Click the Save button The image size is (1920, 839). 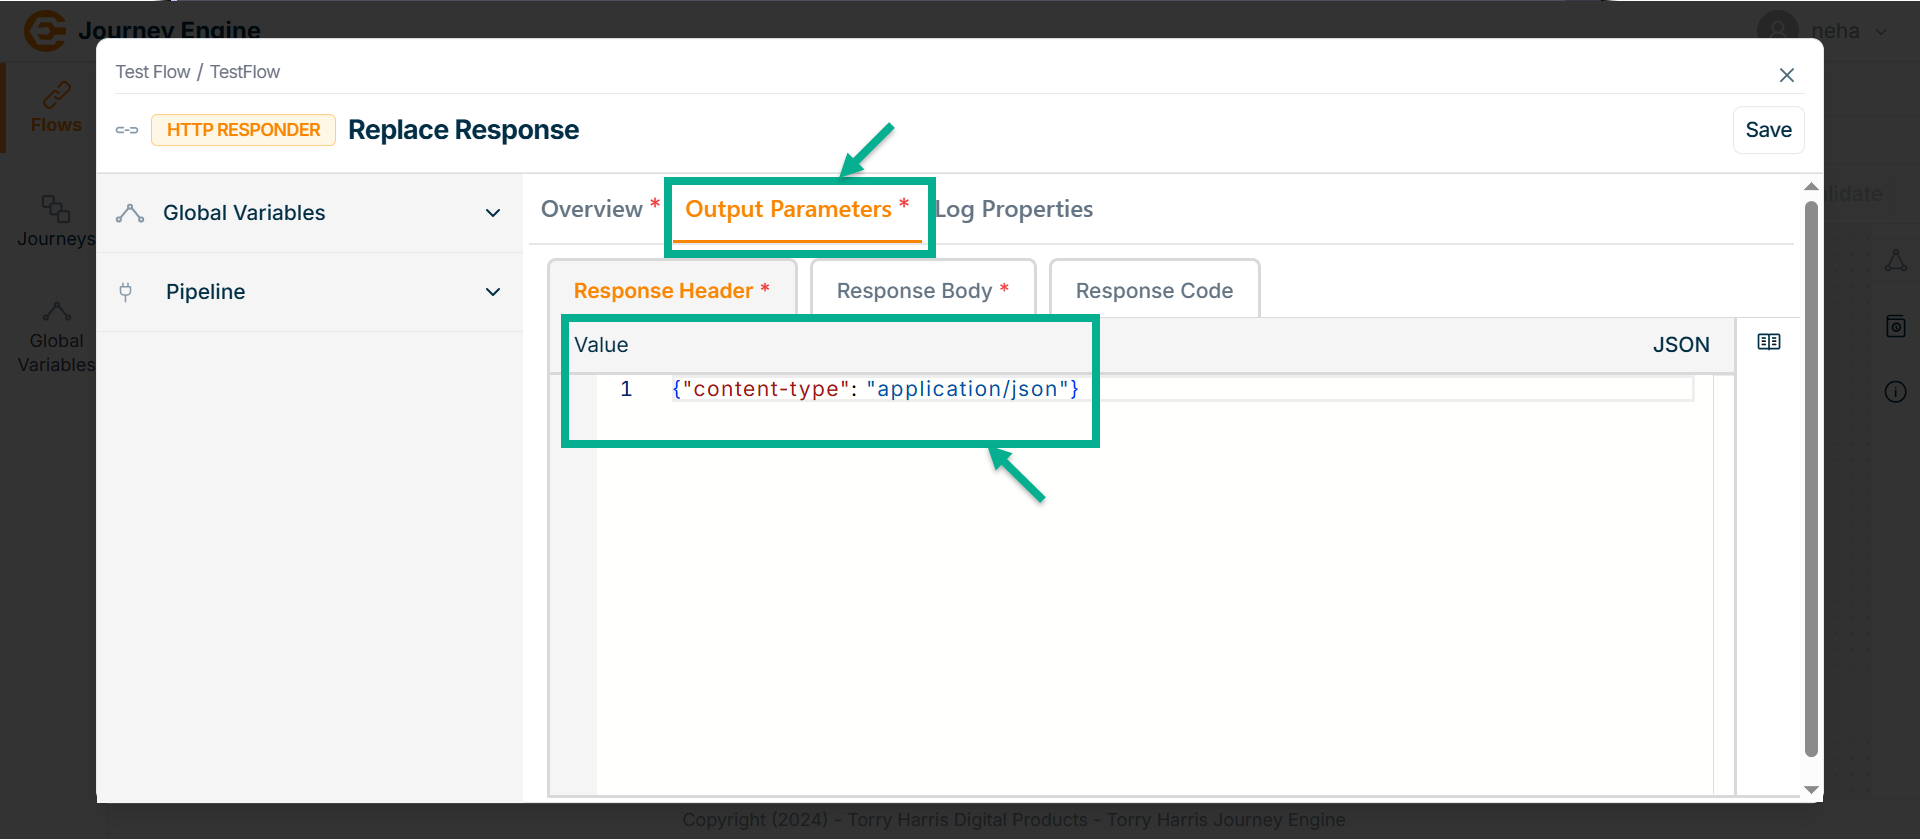point(1767,130)
